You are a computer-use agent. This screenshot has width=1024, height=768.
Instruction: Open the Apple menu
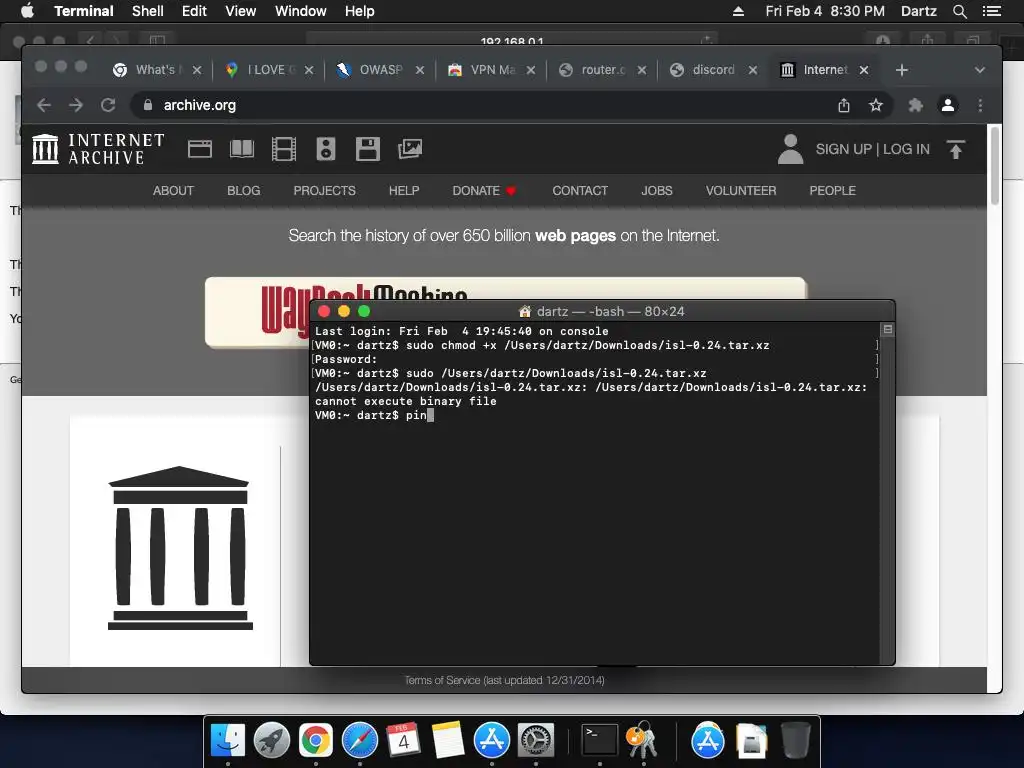point(27,10)
